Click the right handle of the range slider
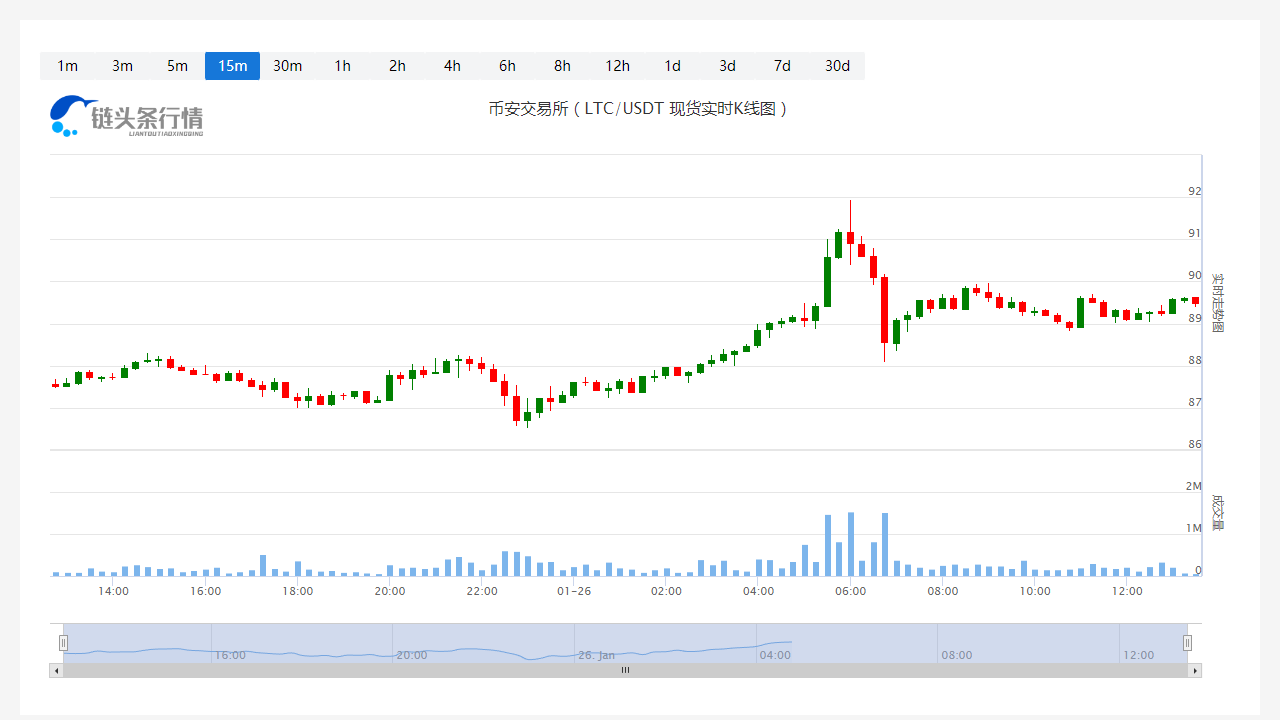Screen dimensions: 1280x720 point(1187,643)
